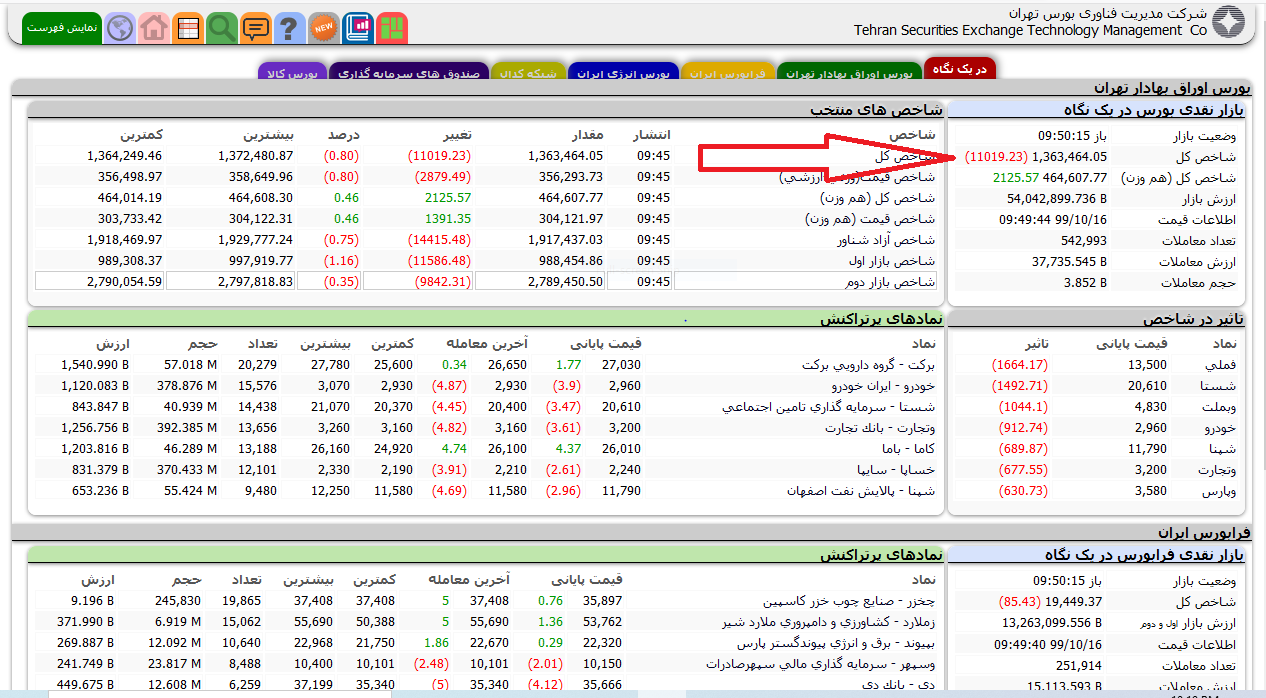Click trade count value 542,993
This screenshot has height=698, width=1266.
[1084, 240]
